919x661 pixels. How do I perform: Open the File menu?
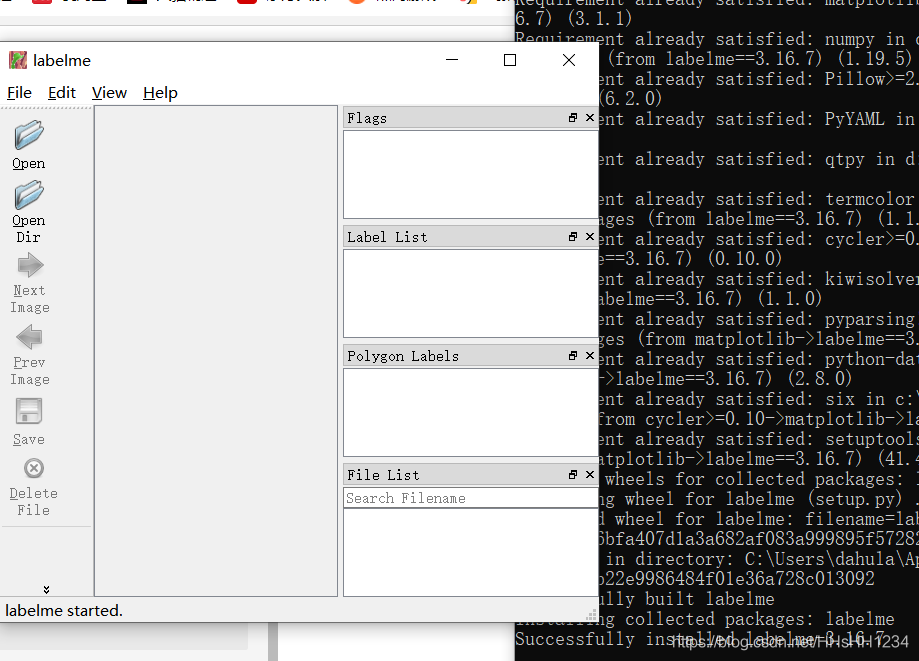19,93
